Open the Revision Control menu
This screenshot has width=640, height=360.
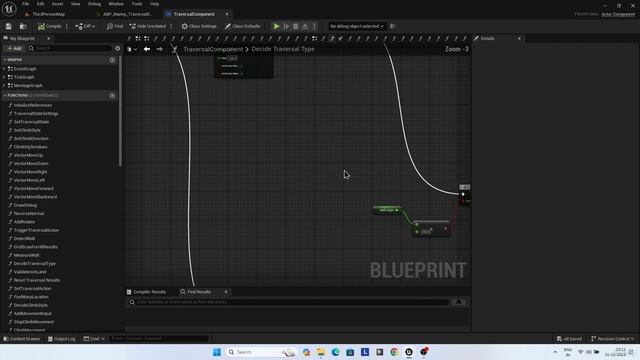[613, 339]
